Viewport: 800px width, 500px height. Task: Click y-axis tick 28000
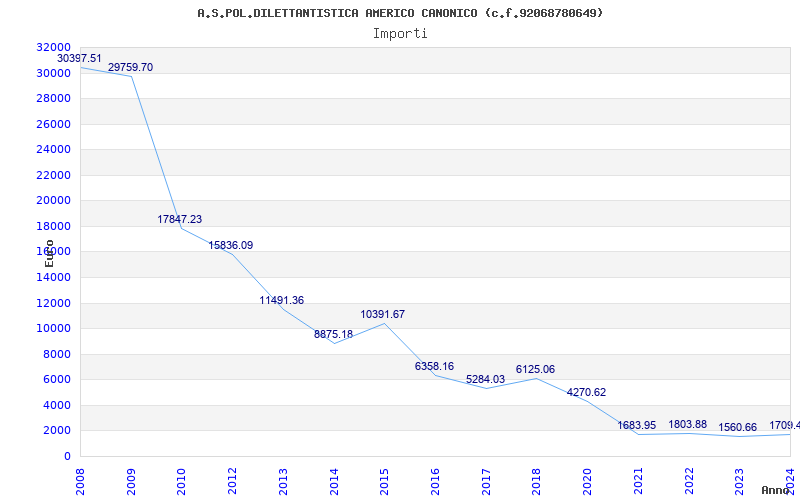54,98
